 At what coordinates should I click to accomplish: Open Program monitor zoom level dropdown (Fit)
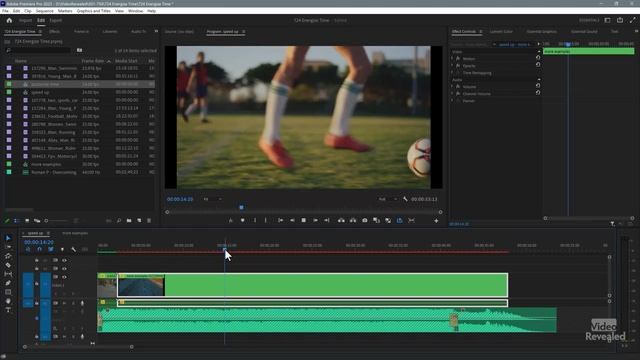212,199
